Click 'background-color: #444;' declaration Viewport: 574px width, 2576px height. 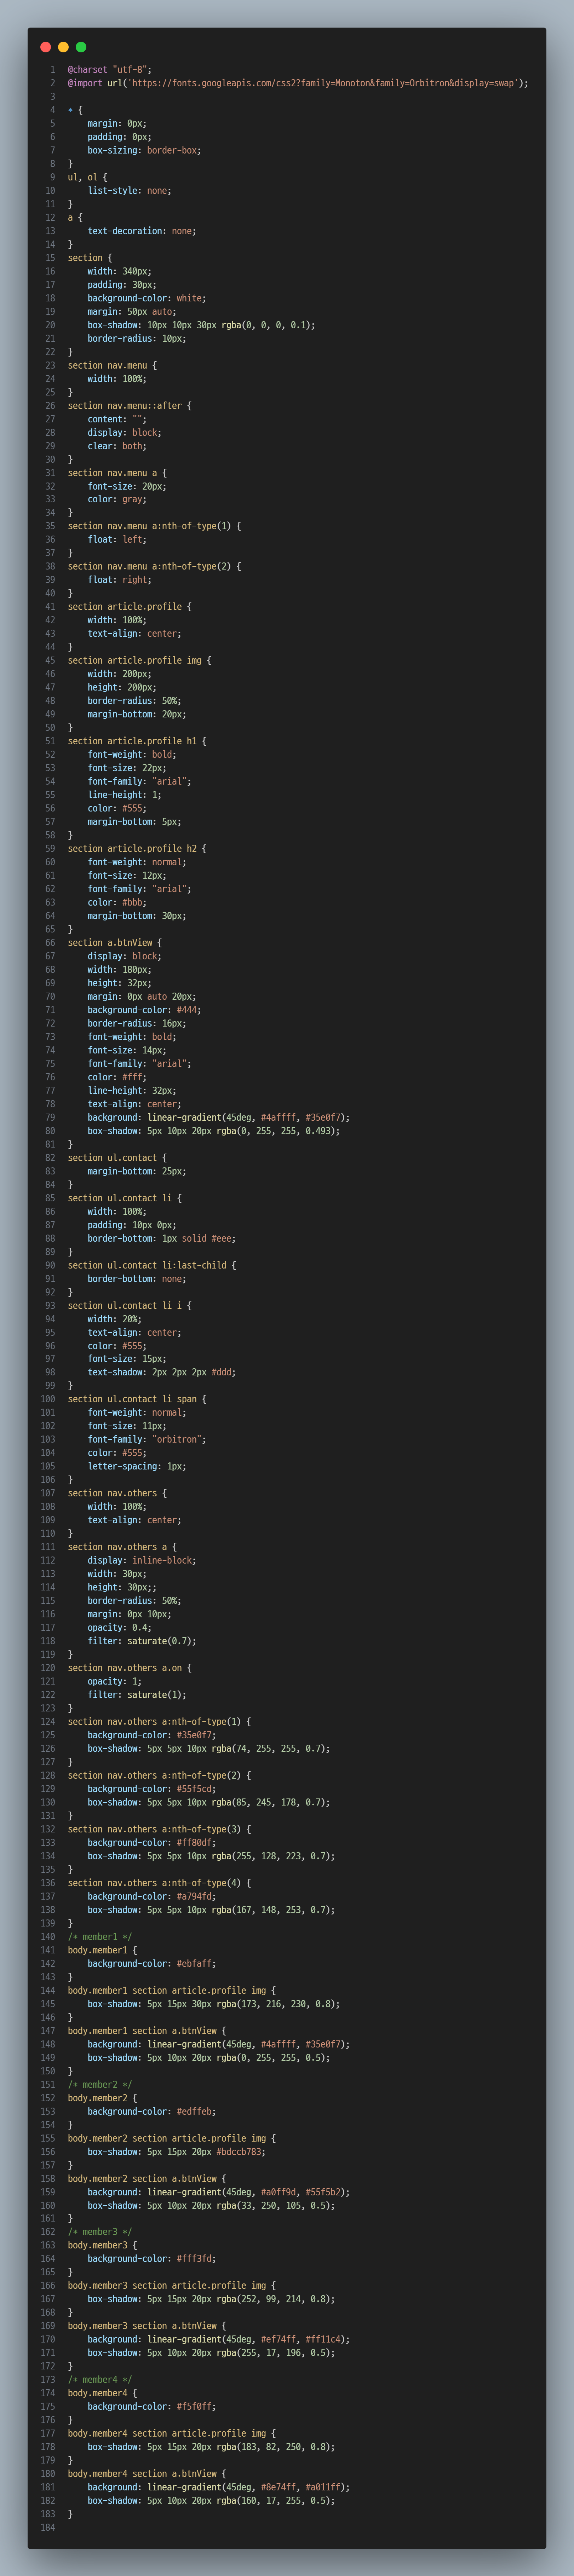(144, 1010)
